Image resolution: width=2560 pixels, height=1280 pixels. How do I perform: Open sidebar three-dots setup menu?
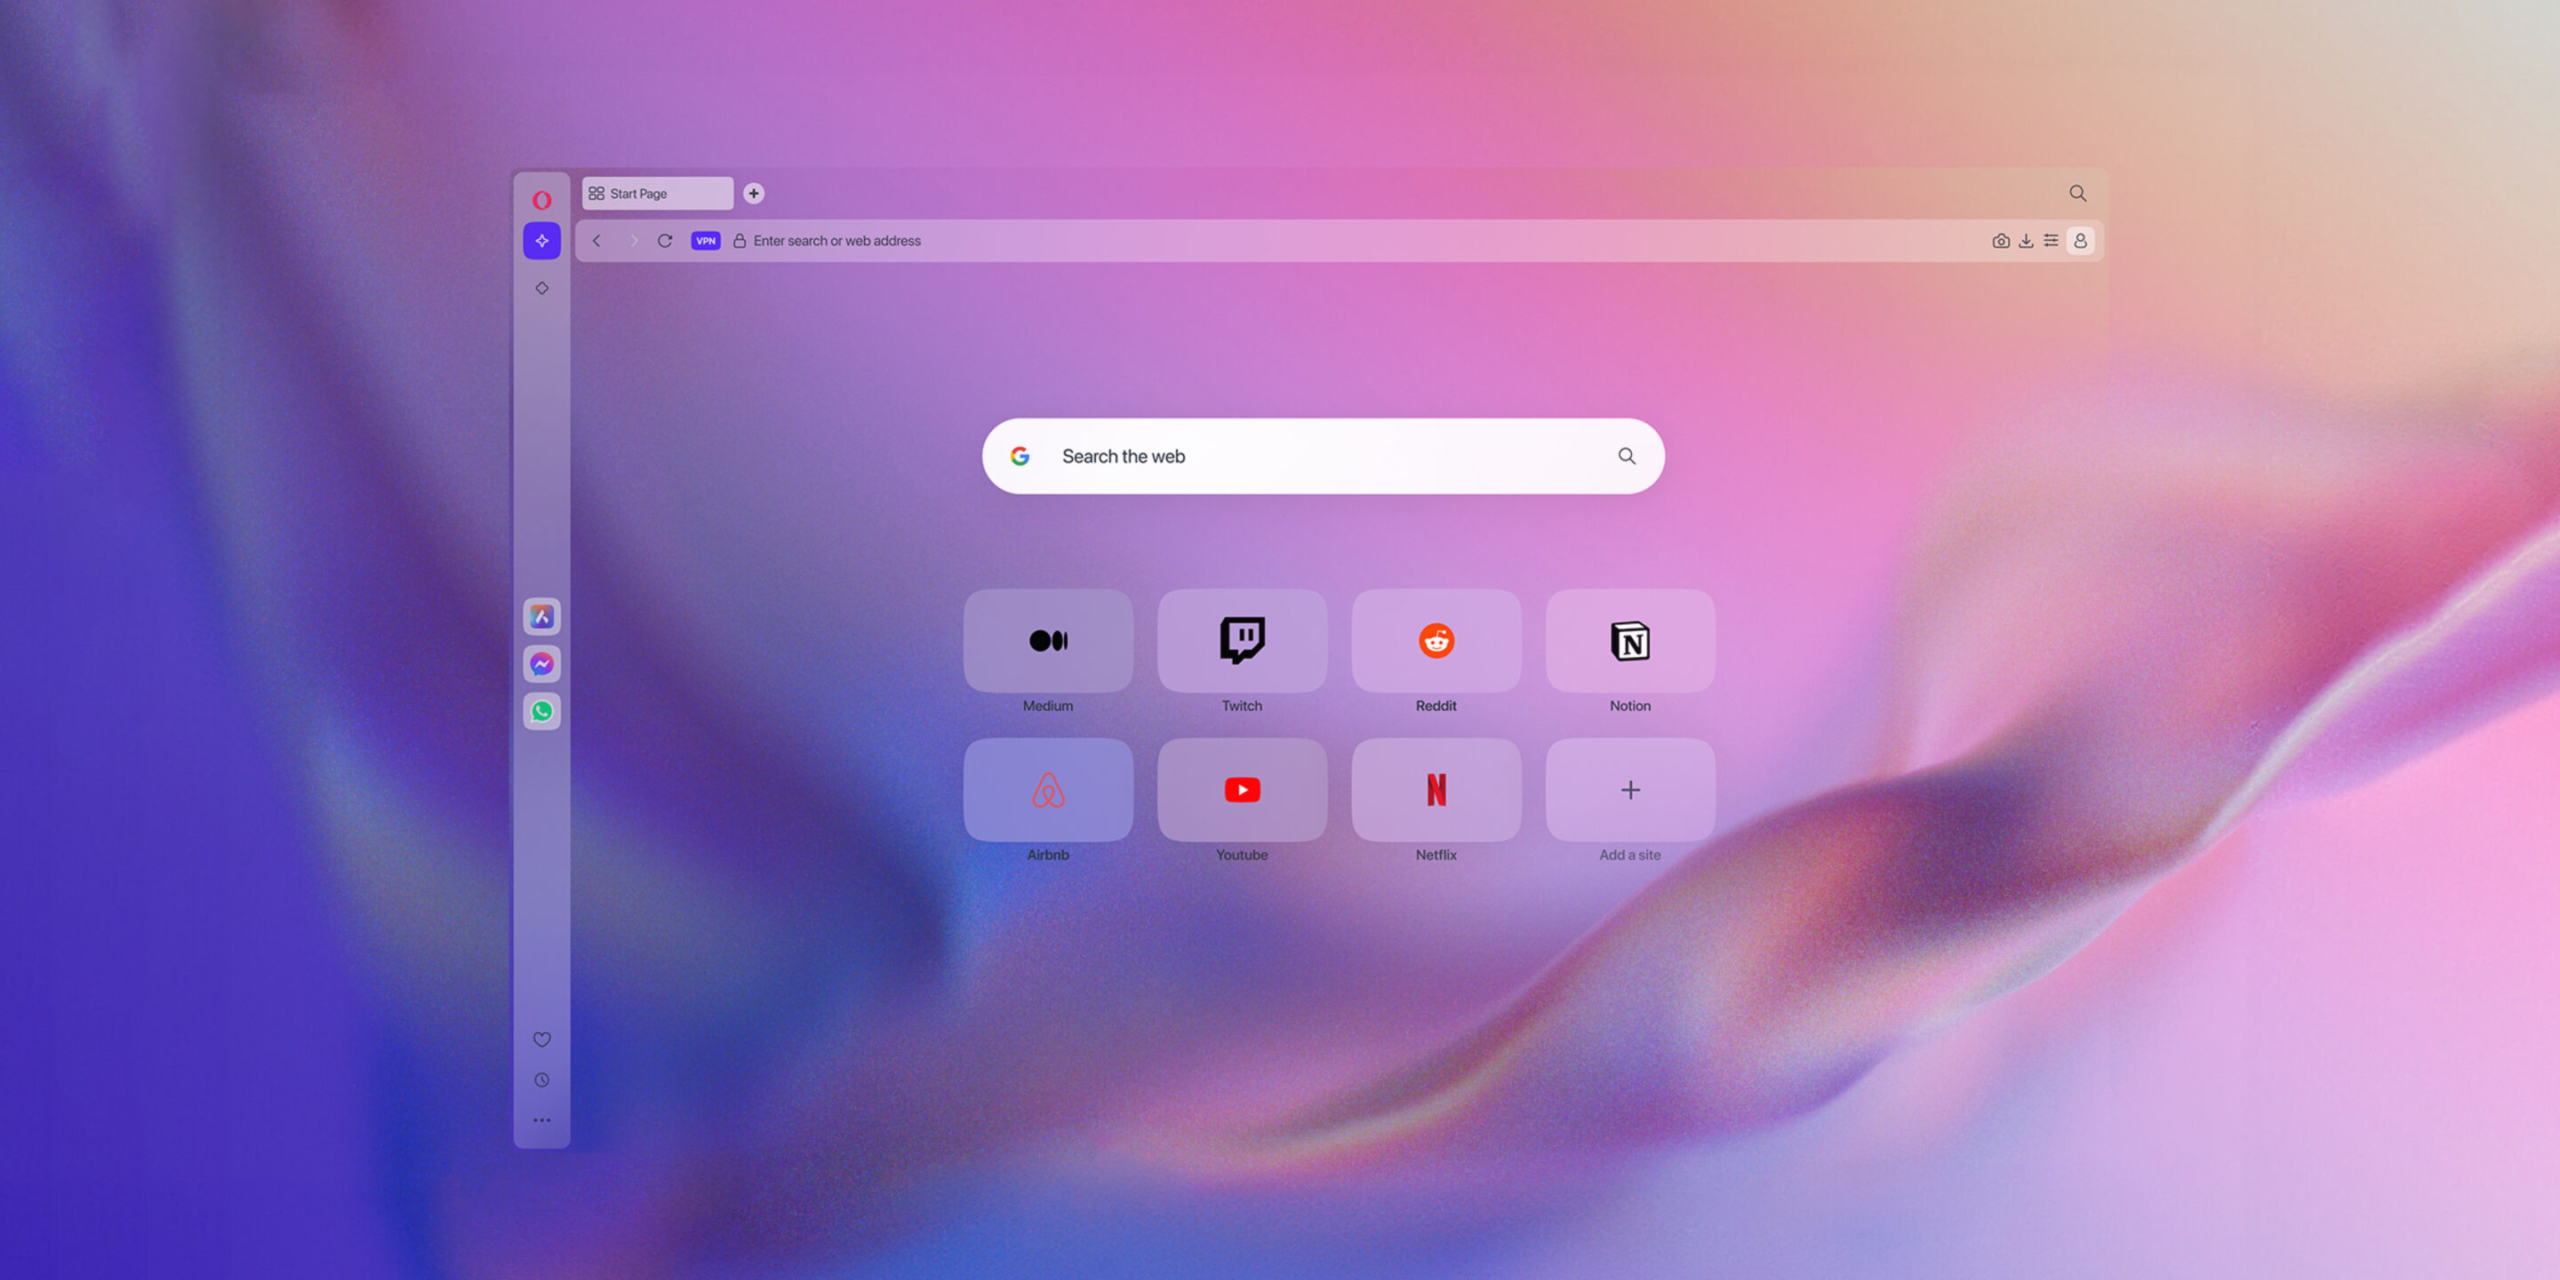(541, 1120)
